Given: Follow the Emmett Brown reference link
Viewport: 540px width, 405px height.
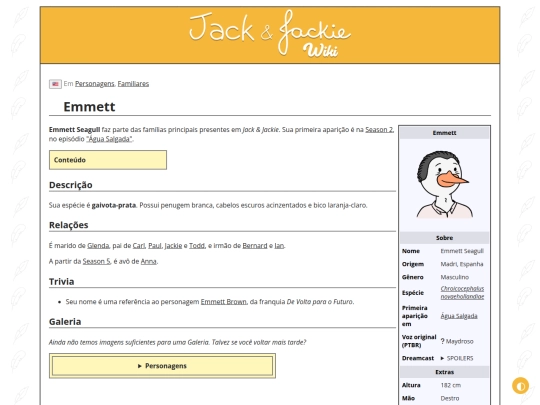Looking at the screenshot, I should tap(224, 302).
